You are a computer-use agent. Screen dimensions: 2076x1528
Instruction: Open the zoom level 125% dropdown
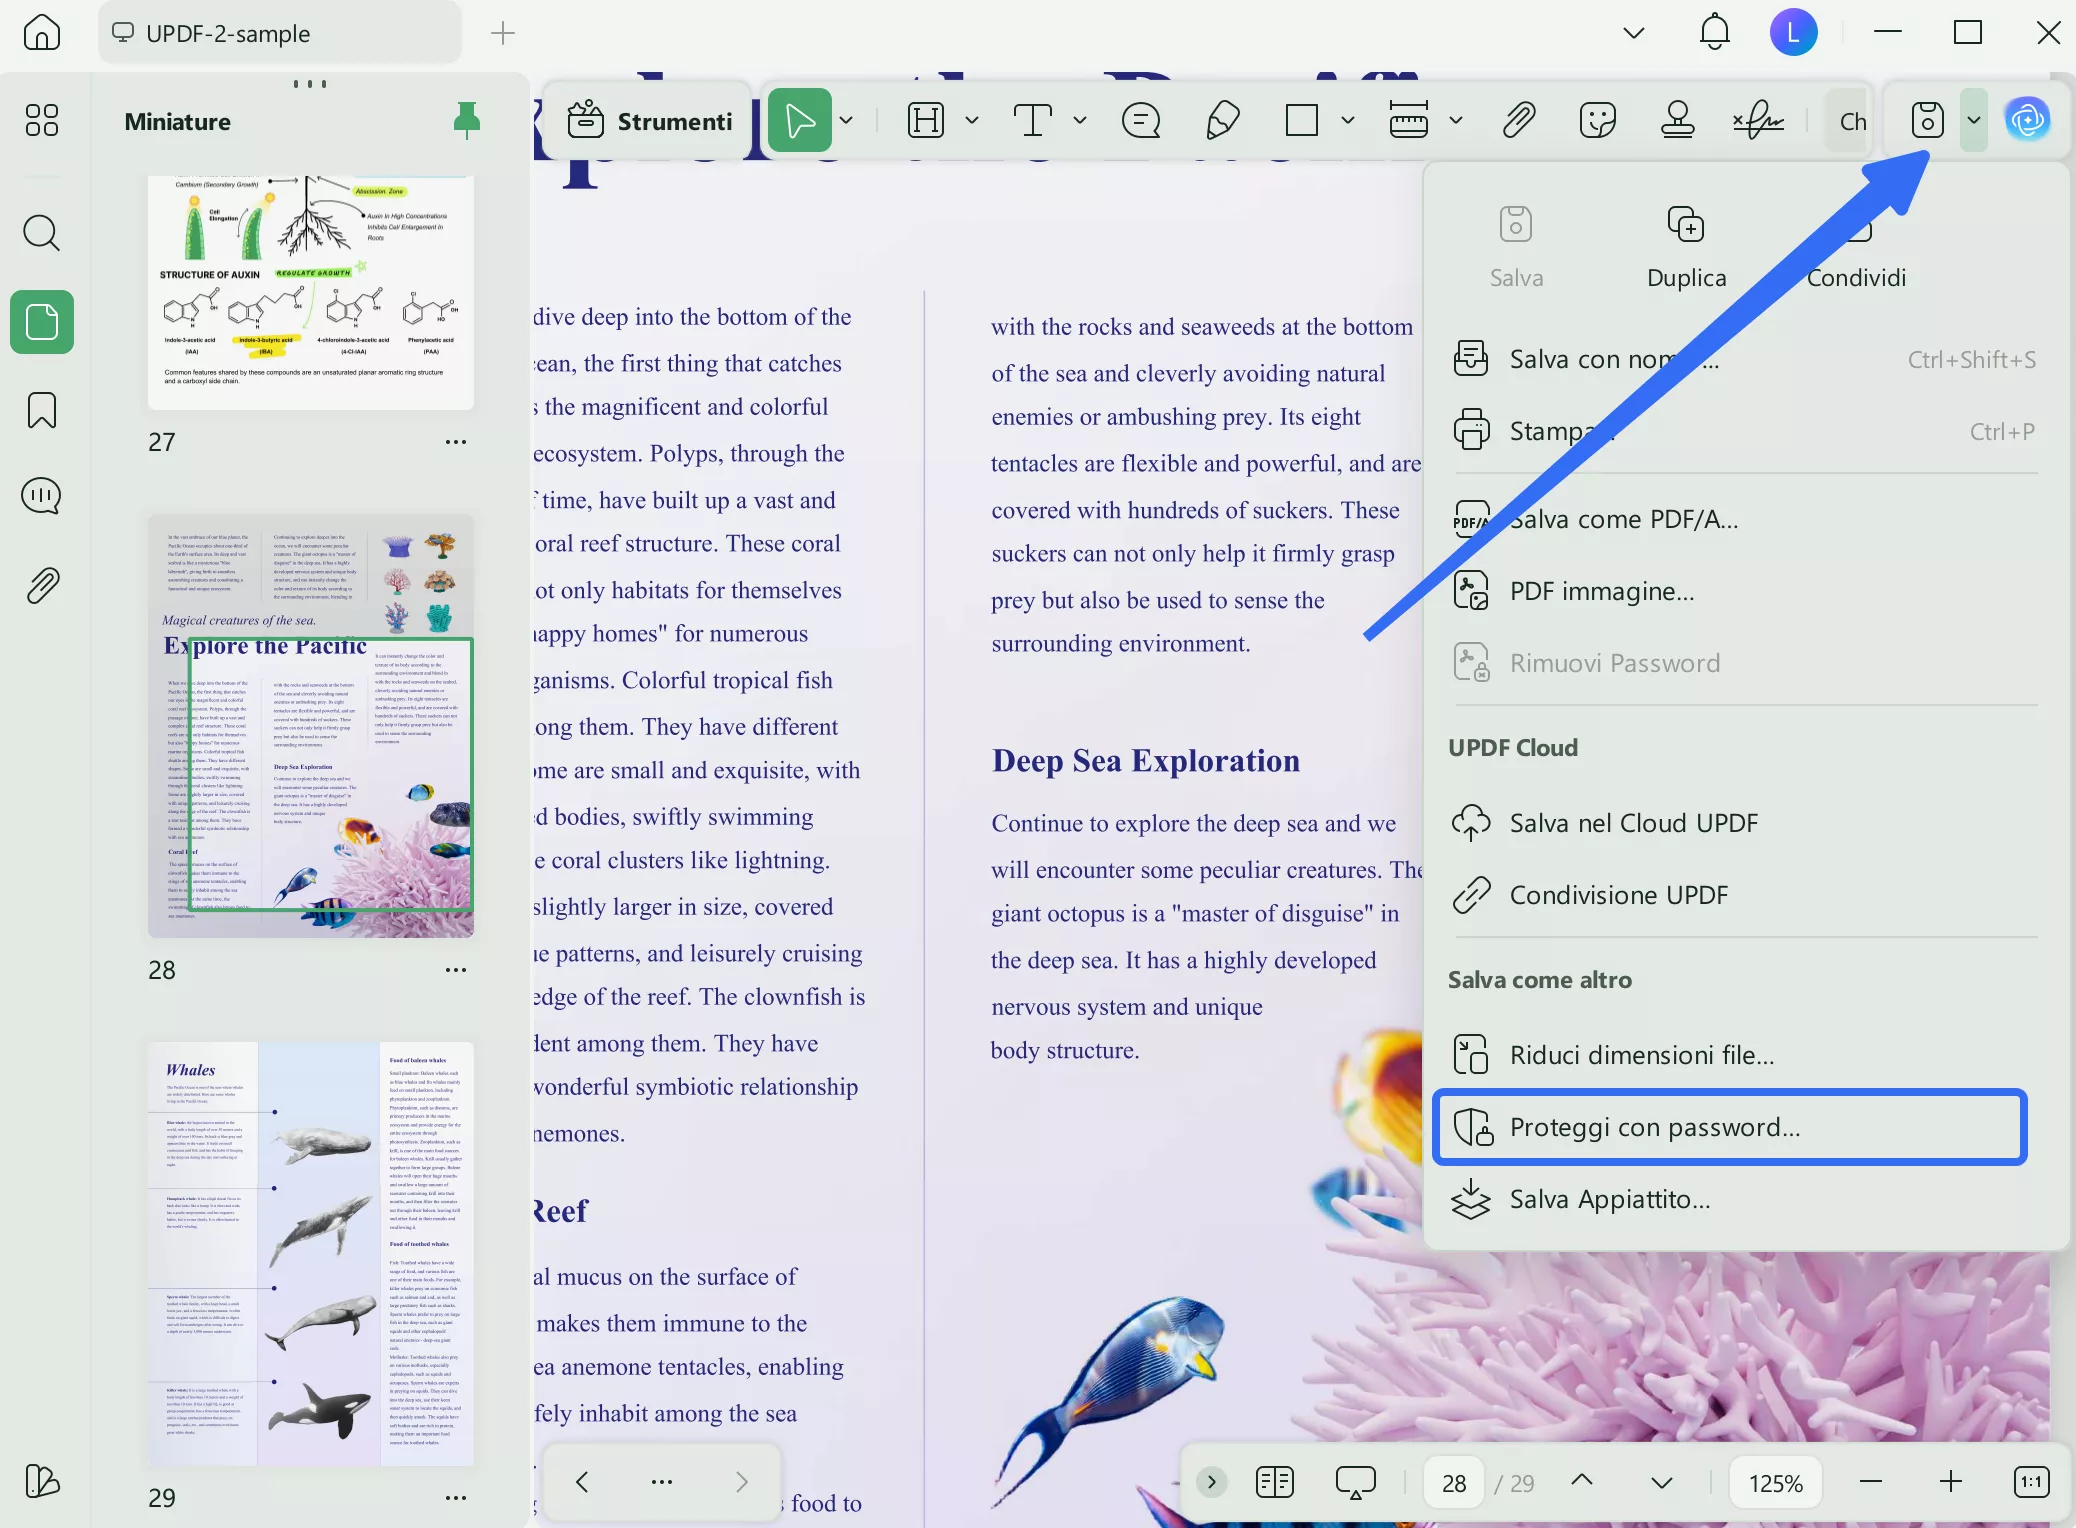click(x=1775, y=1482)
